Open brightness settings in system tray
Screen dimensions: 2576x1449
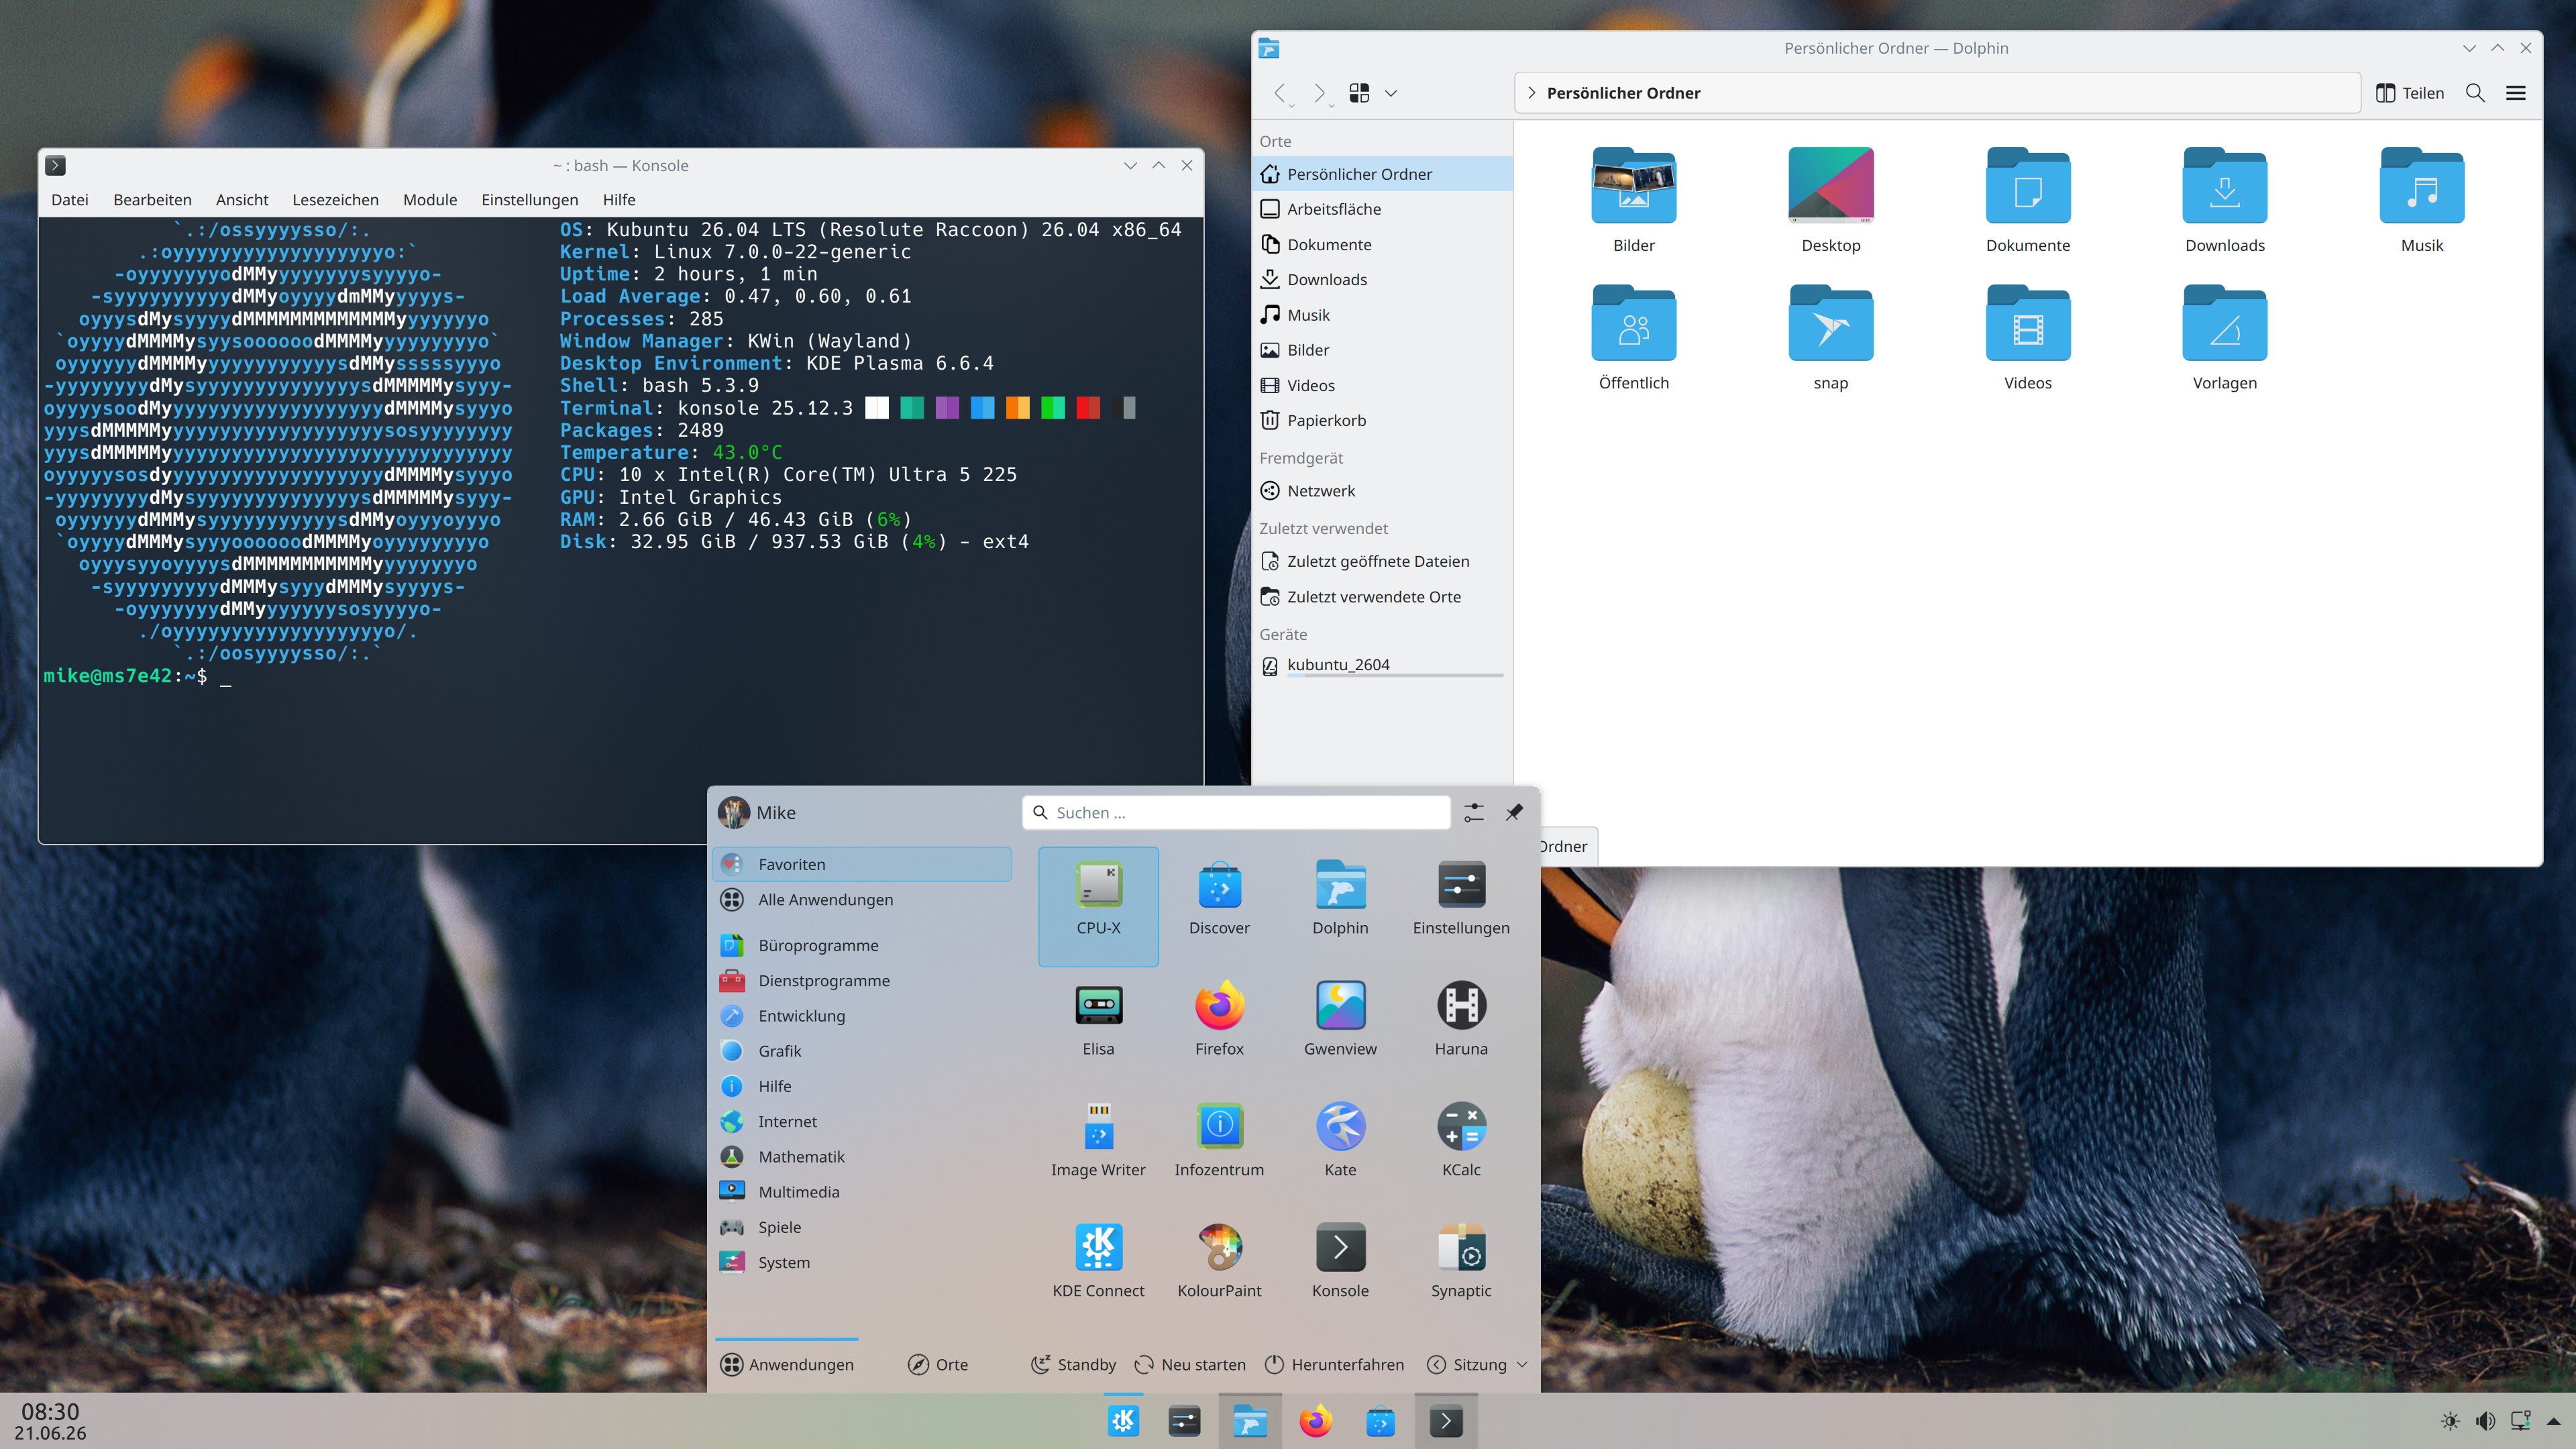pos(2450,1421)
